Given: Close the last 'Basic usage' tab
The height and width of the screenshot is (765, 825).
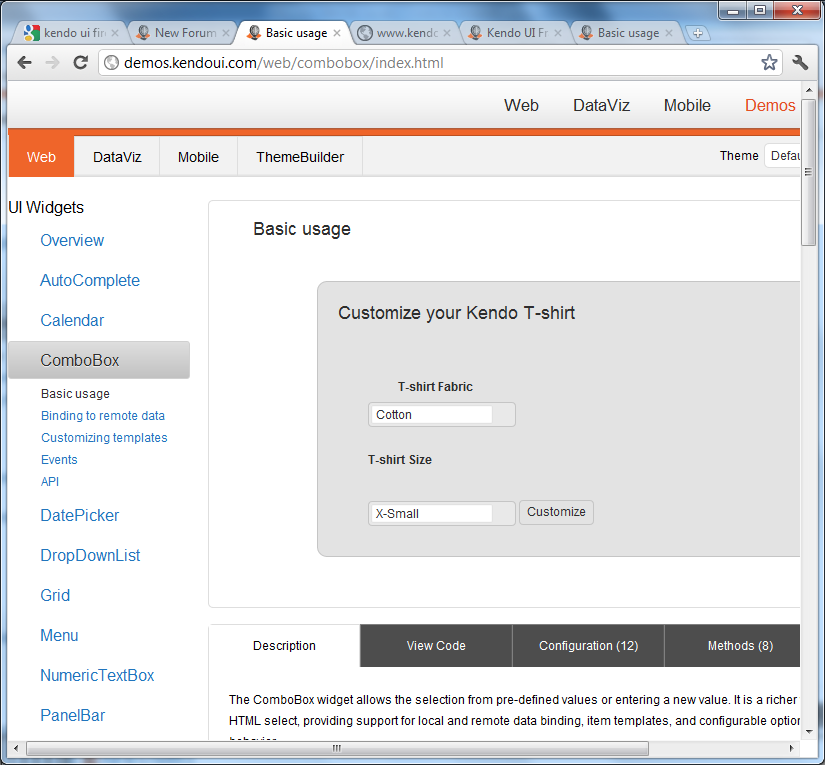Looking at the screenshot, I should pyautogui.click(x=669, y=33).
